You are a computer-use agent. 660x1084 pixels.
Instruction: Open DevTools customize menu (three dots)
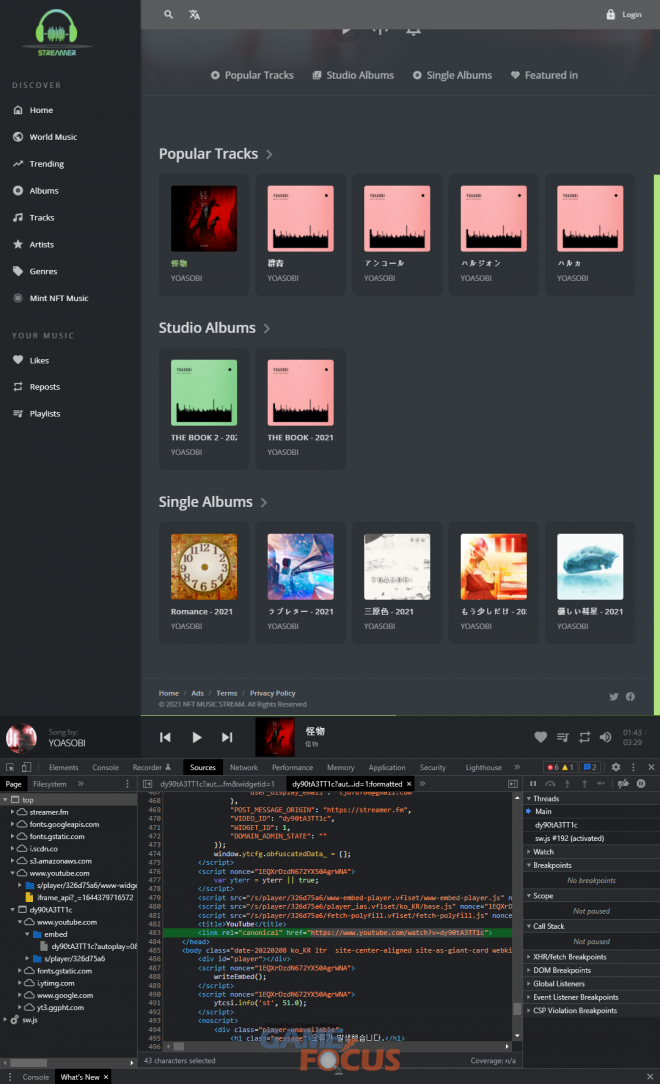click(x=633, y=767)
